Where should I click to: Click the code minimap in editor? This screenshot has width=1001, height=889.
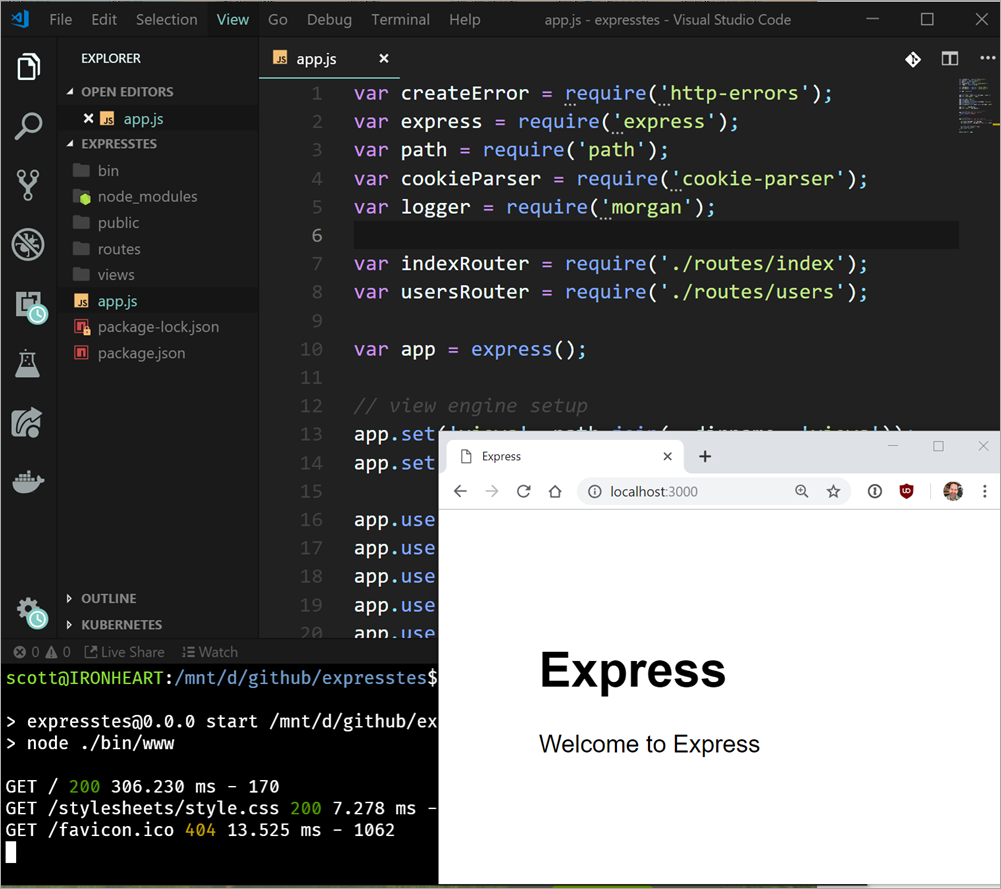(x=975, y=105)
